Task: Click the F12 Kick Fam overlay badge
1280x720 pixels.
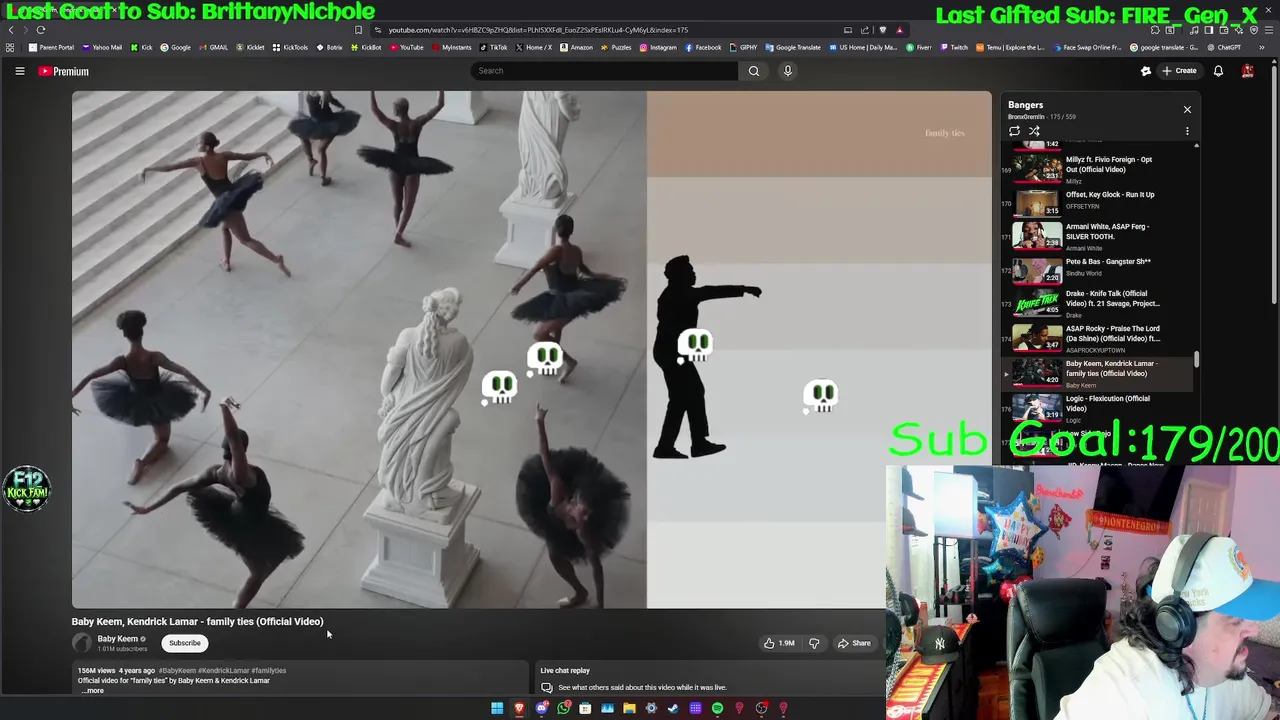Action: click(x=27, y=489)
